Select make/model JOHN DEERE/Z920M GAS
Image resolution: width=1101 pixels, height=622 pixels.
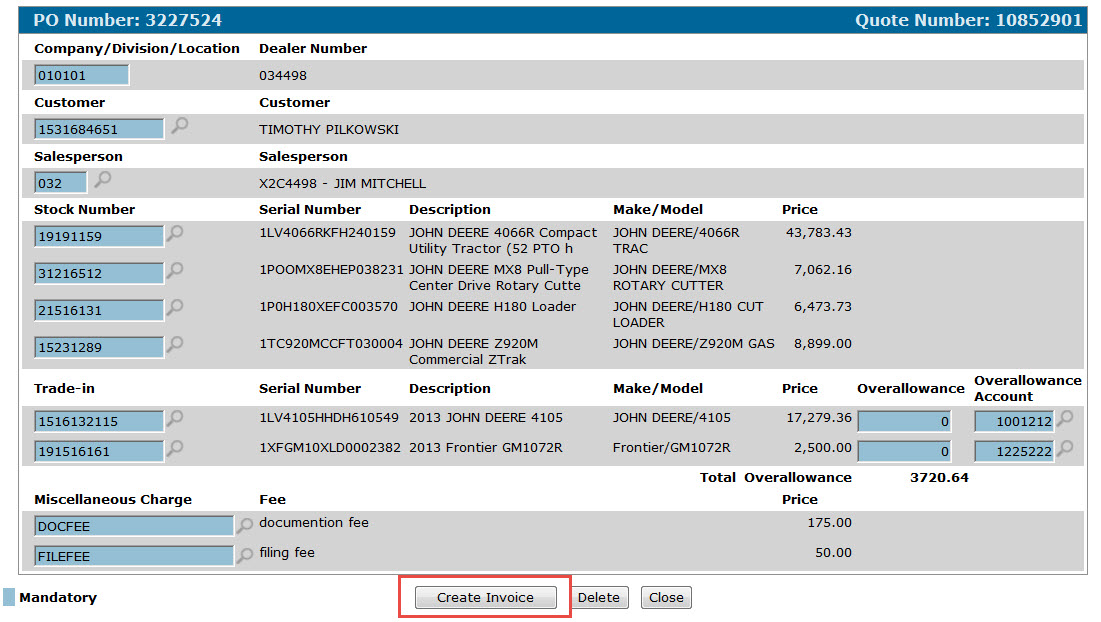(694, 344)
